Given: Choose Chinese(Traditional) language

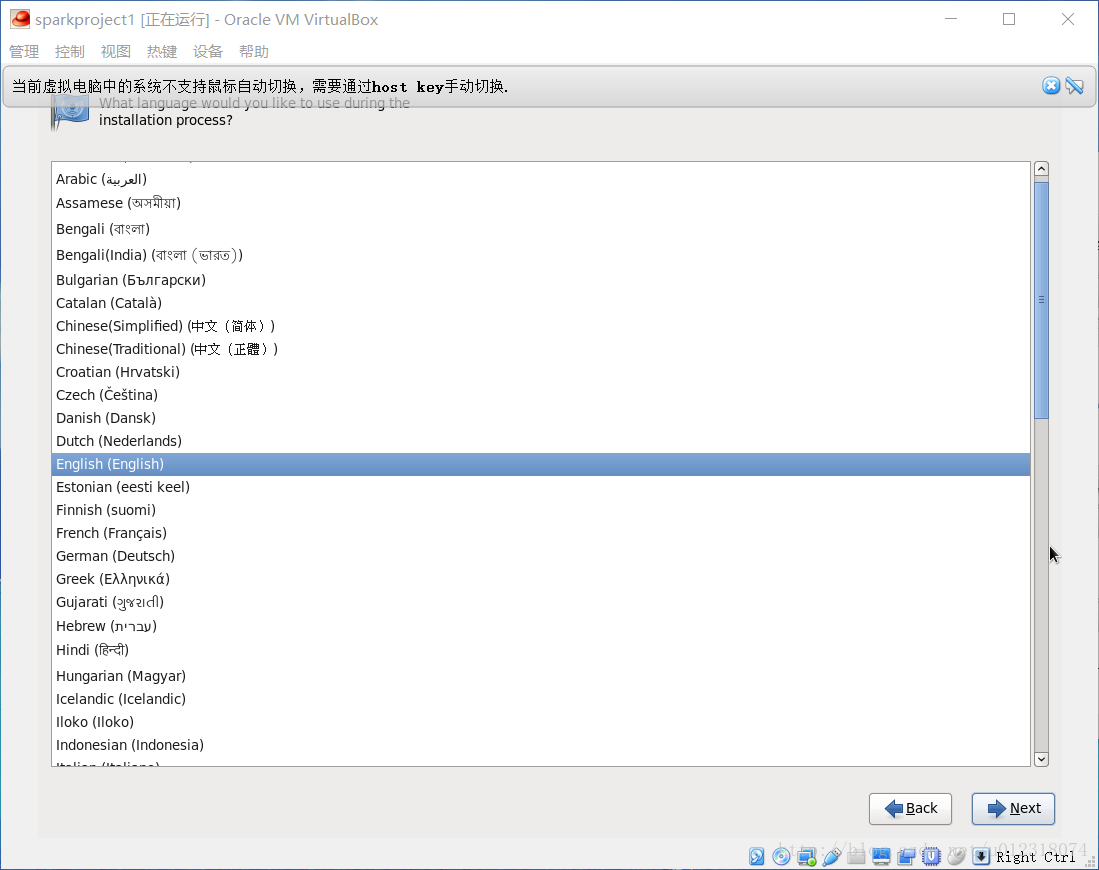Looking at the screenshot, I should pyautogui.click(x=540, y=349).
